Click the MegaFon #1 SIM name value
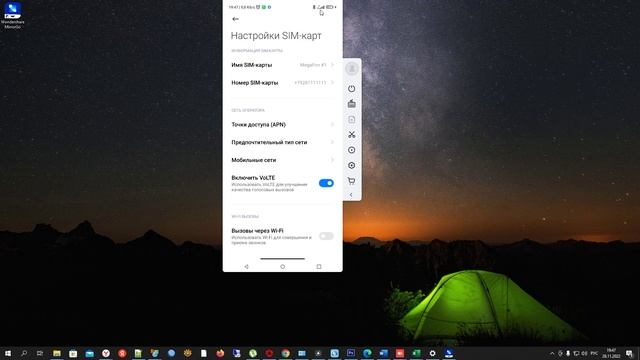 point(313,65)
